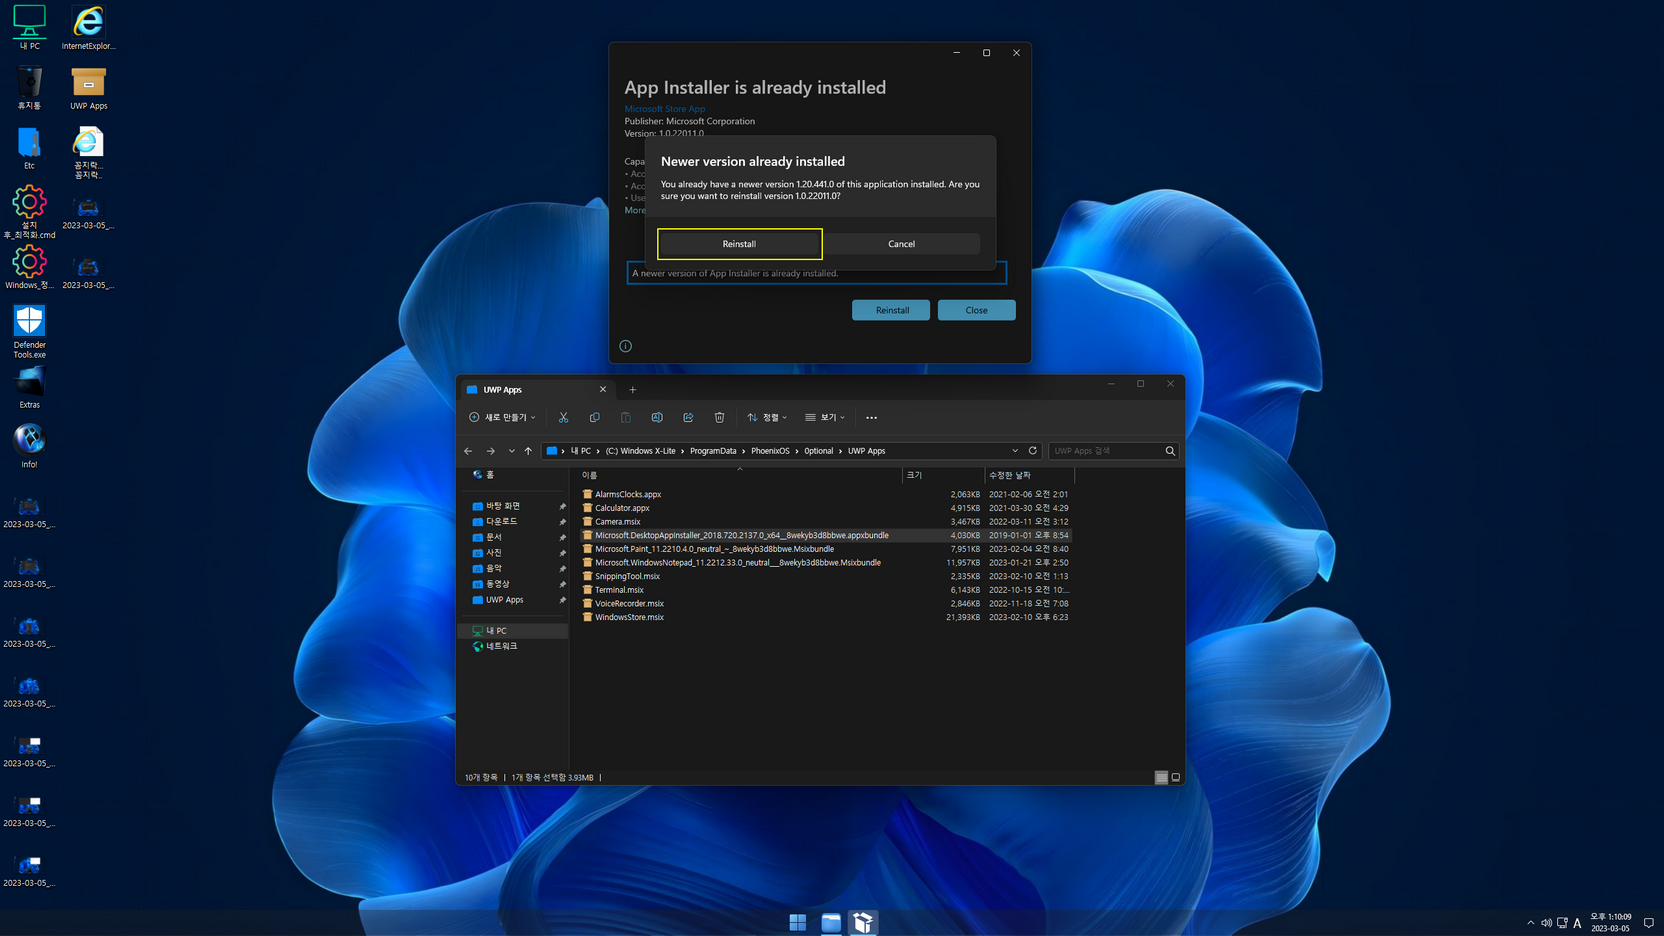
Task: Click Optional in the address breadcrumb
Action: tap(818, 451)
